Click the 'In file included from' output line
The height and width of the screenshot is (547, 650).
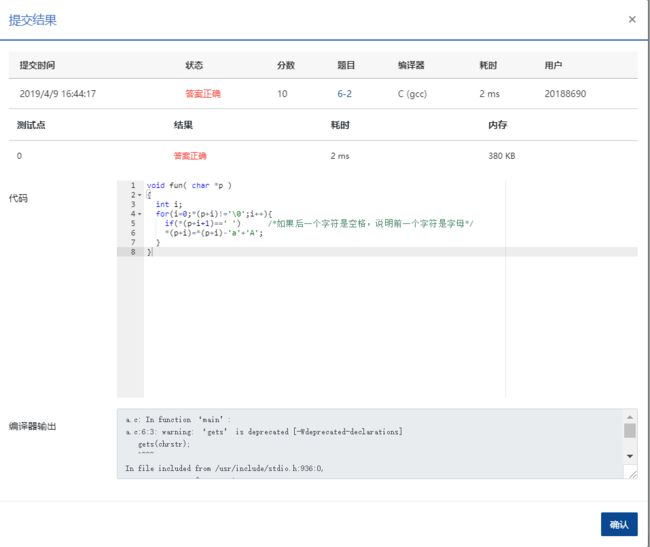pos(224,468)
